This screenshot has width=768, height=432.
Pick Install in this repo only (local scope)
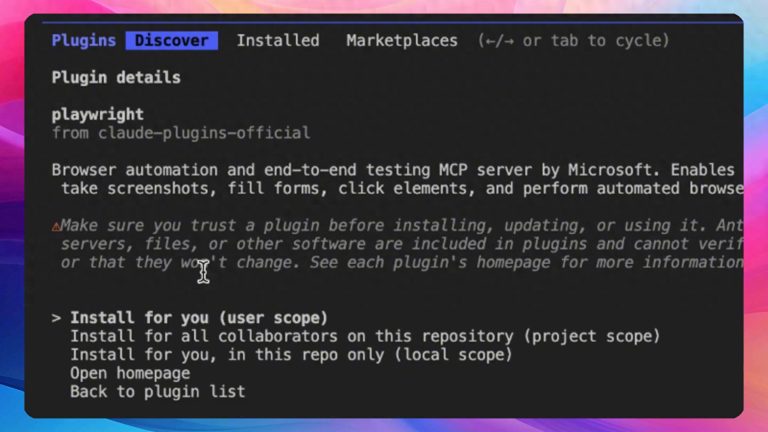pos(291,355)
